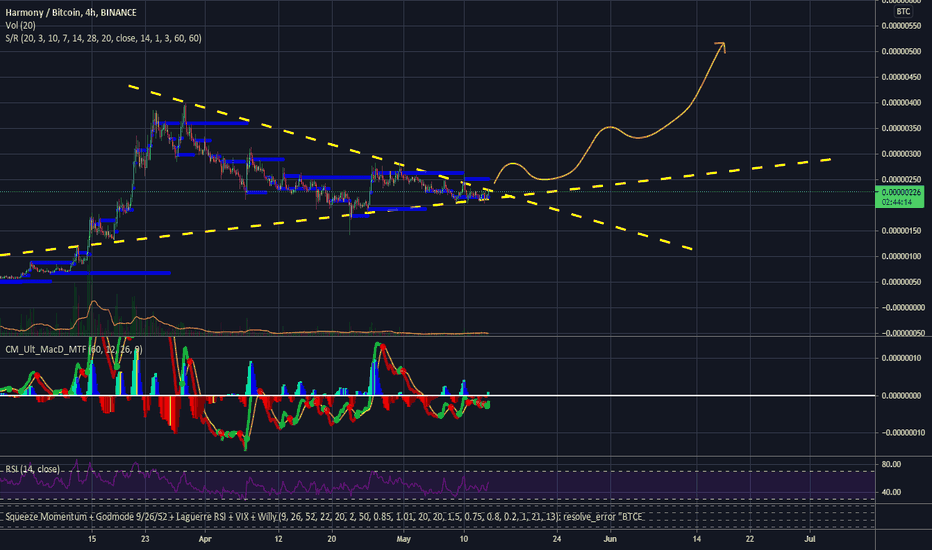The height and width of the screenshot is (550, 932).
Task: Click the 0.00000400 price axis label
Action: coord(901,102)
